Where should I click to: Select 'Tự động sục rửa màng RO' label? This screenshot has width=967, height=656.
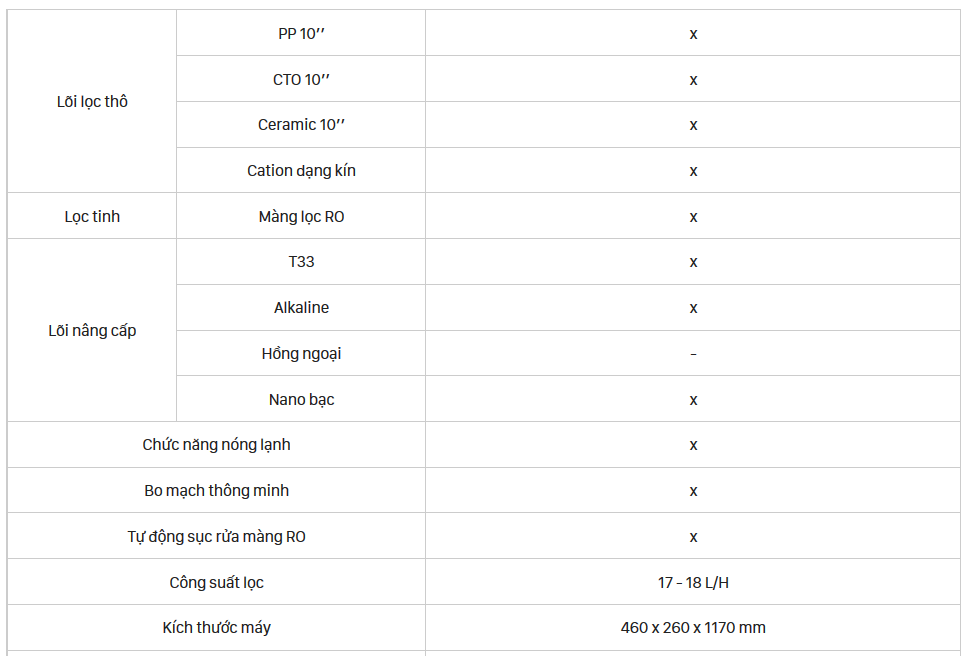pos(216,536)
